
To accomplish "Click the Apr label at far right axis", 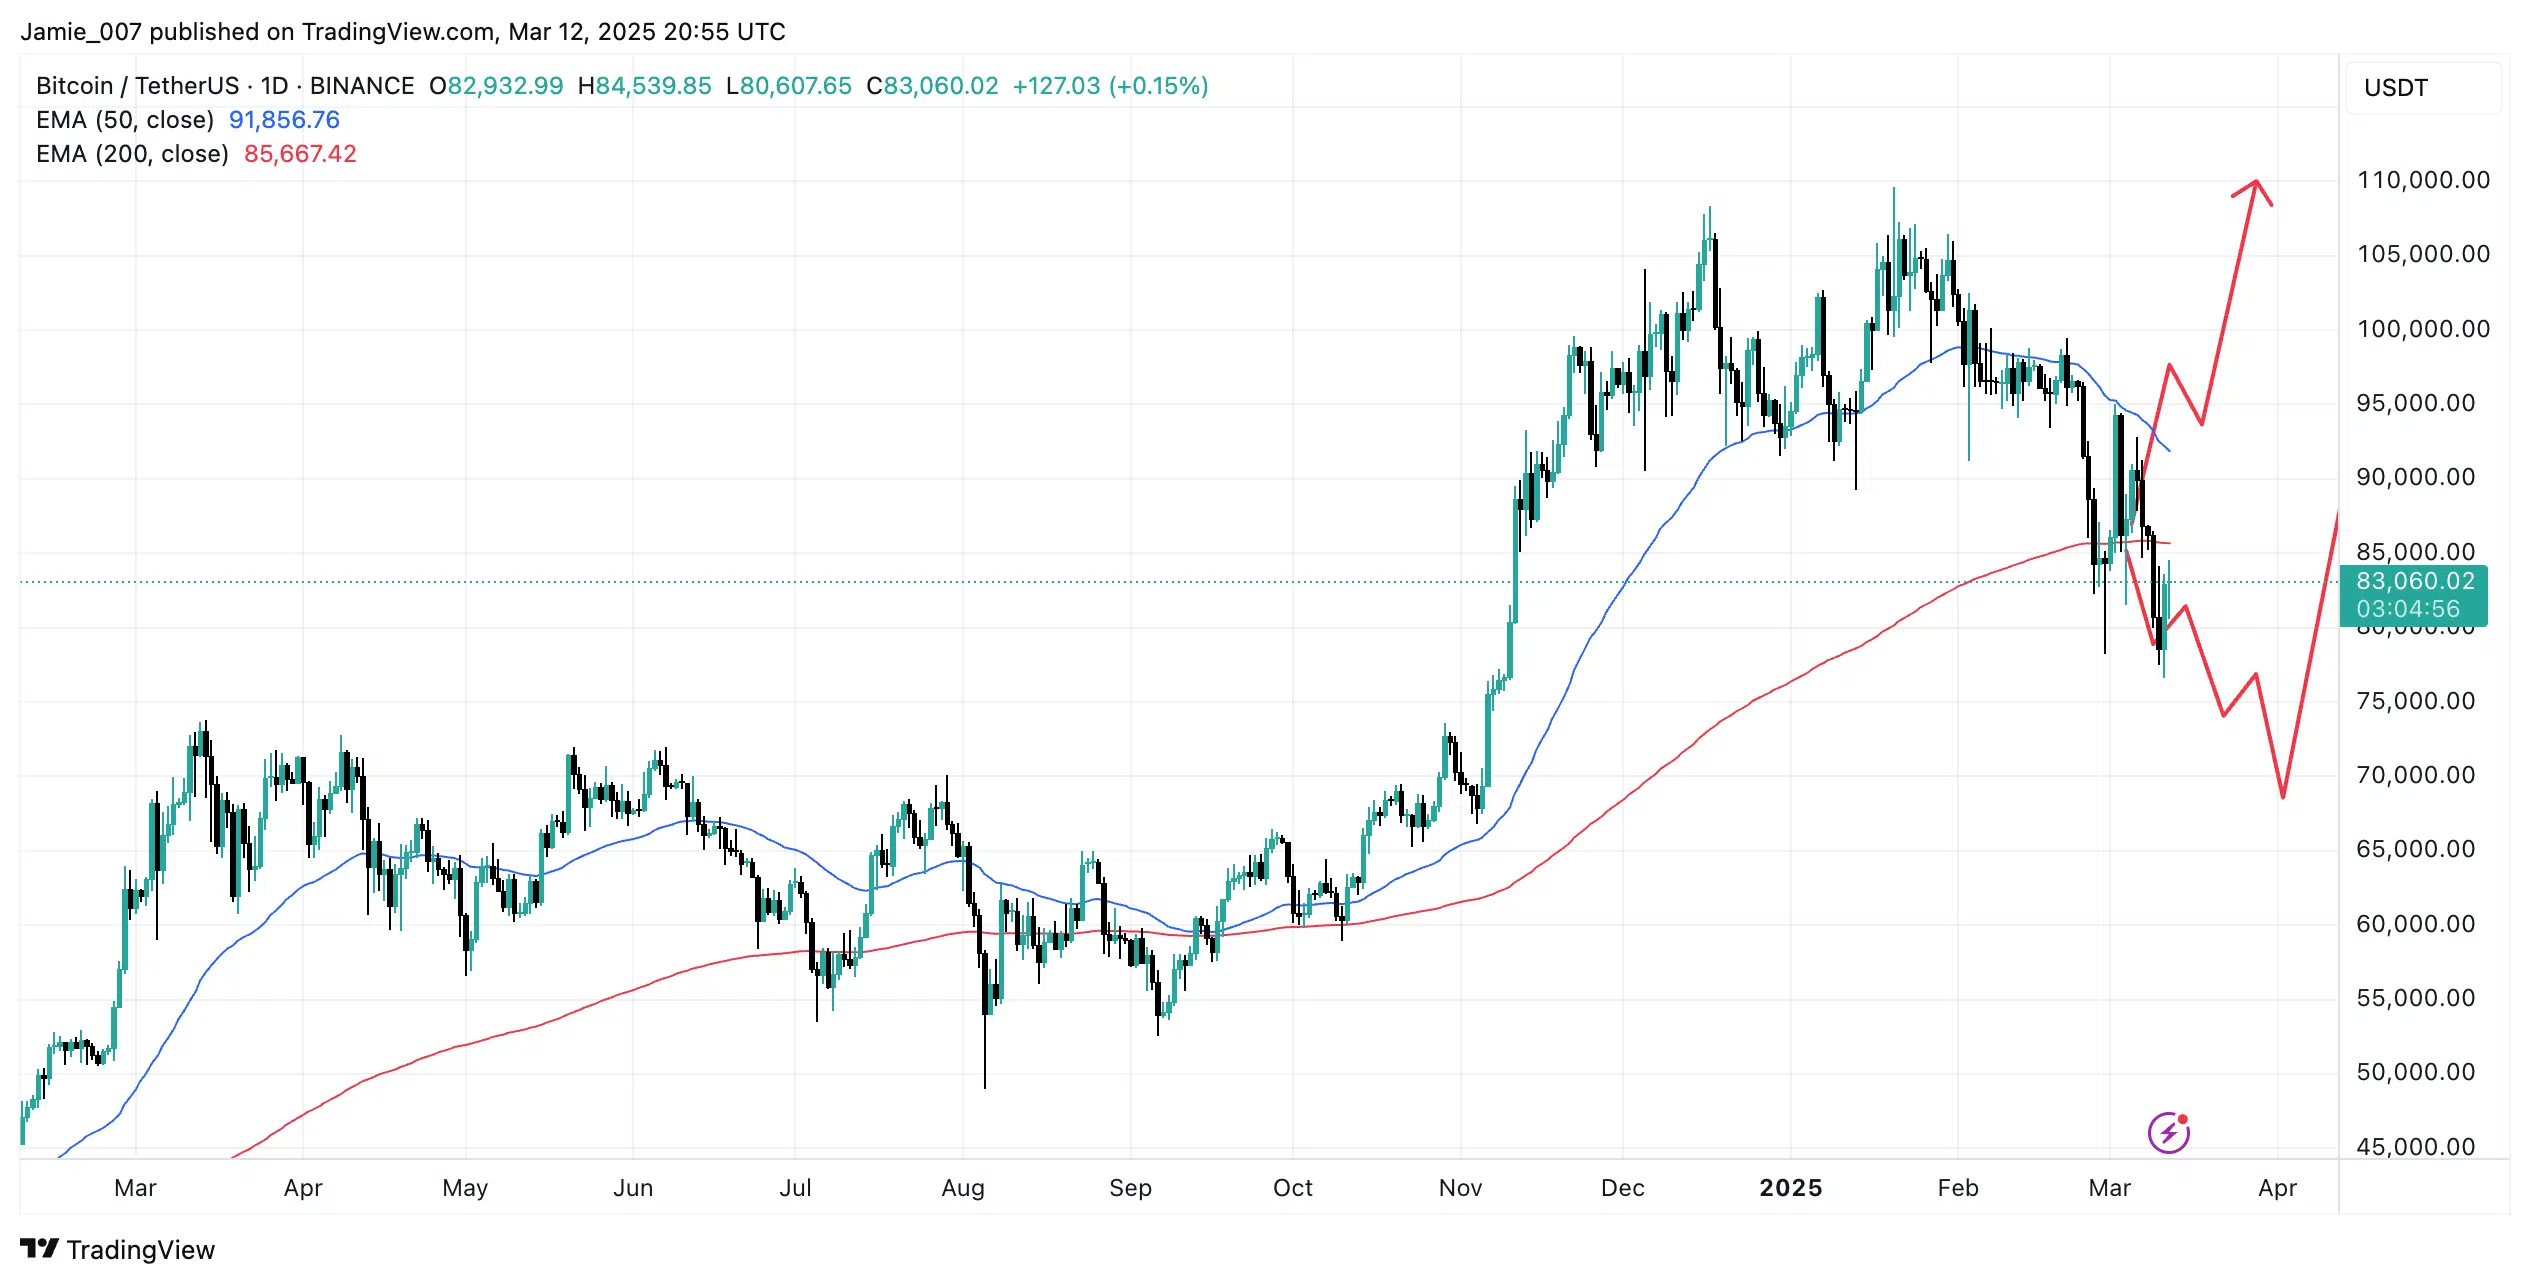I will 2277,1188.
